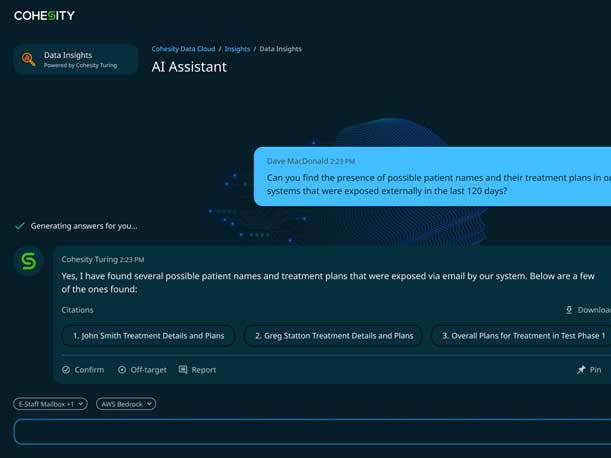Select the Data Insights breadcrumb item
This screenshot has width=611, height=458.
(280, 48)
